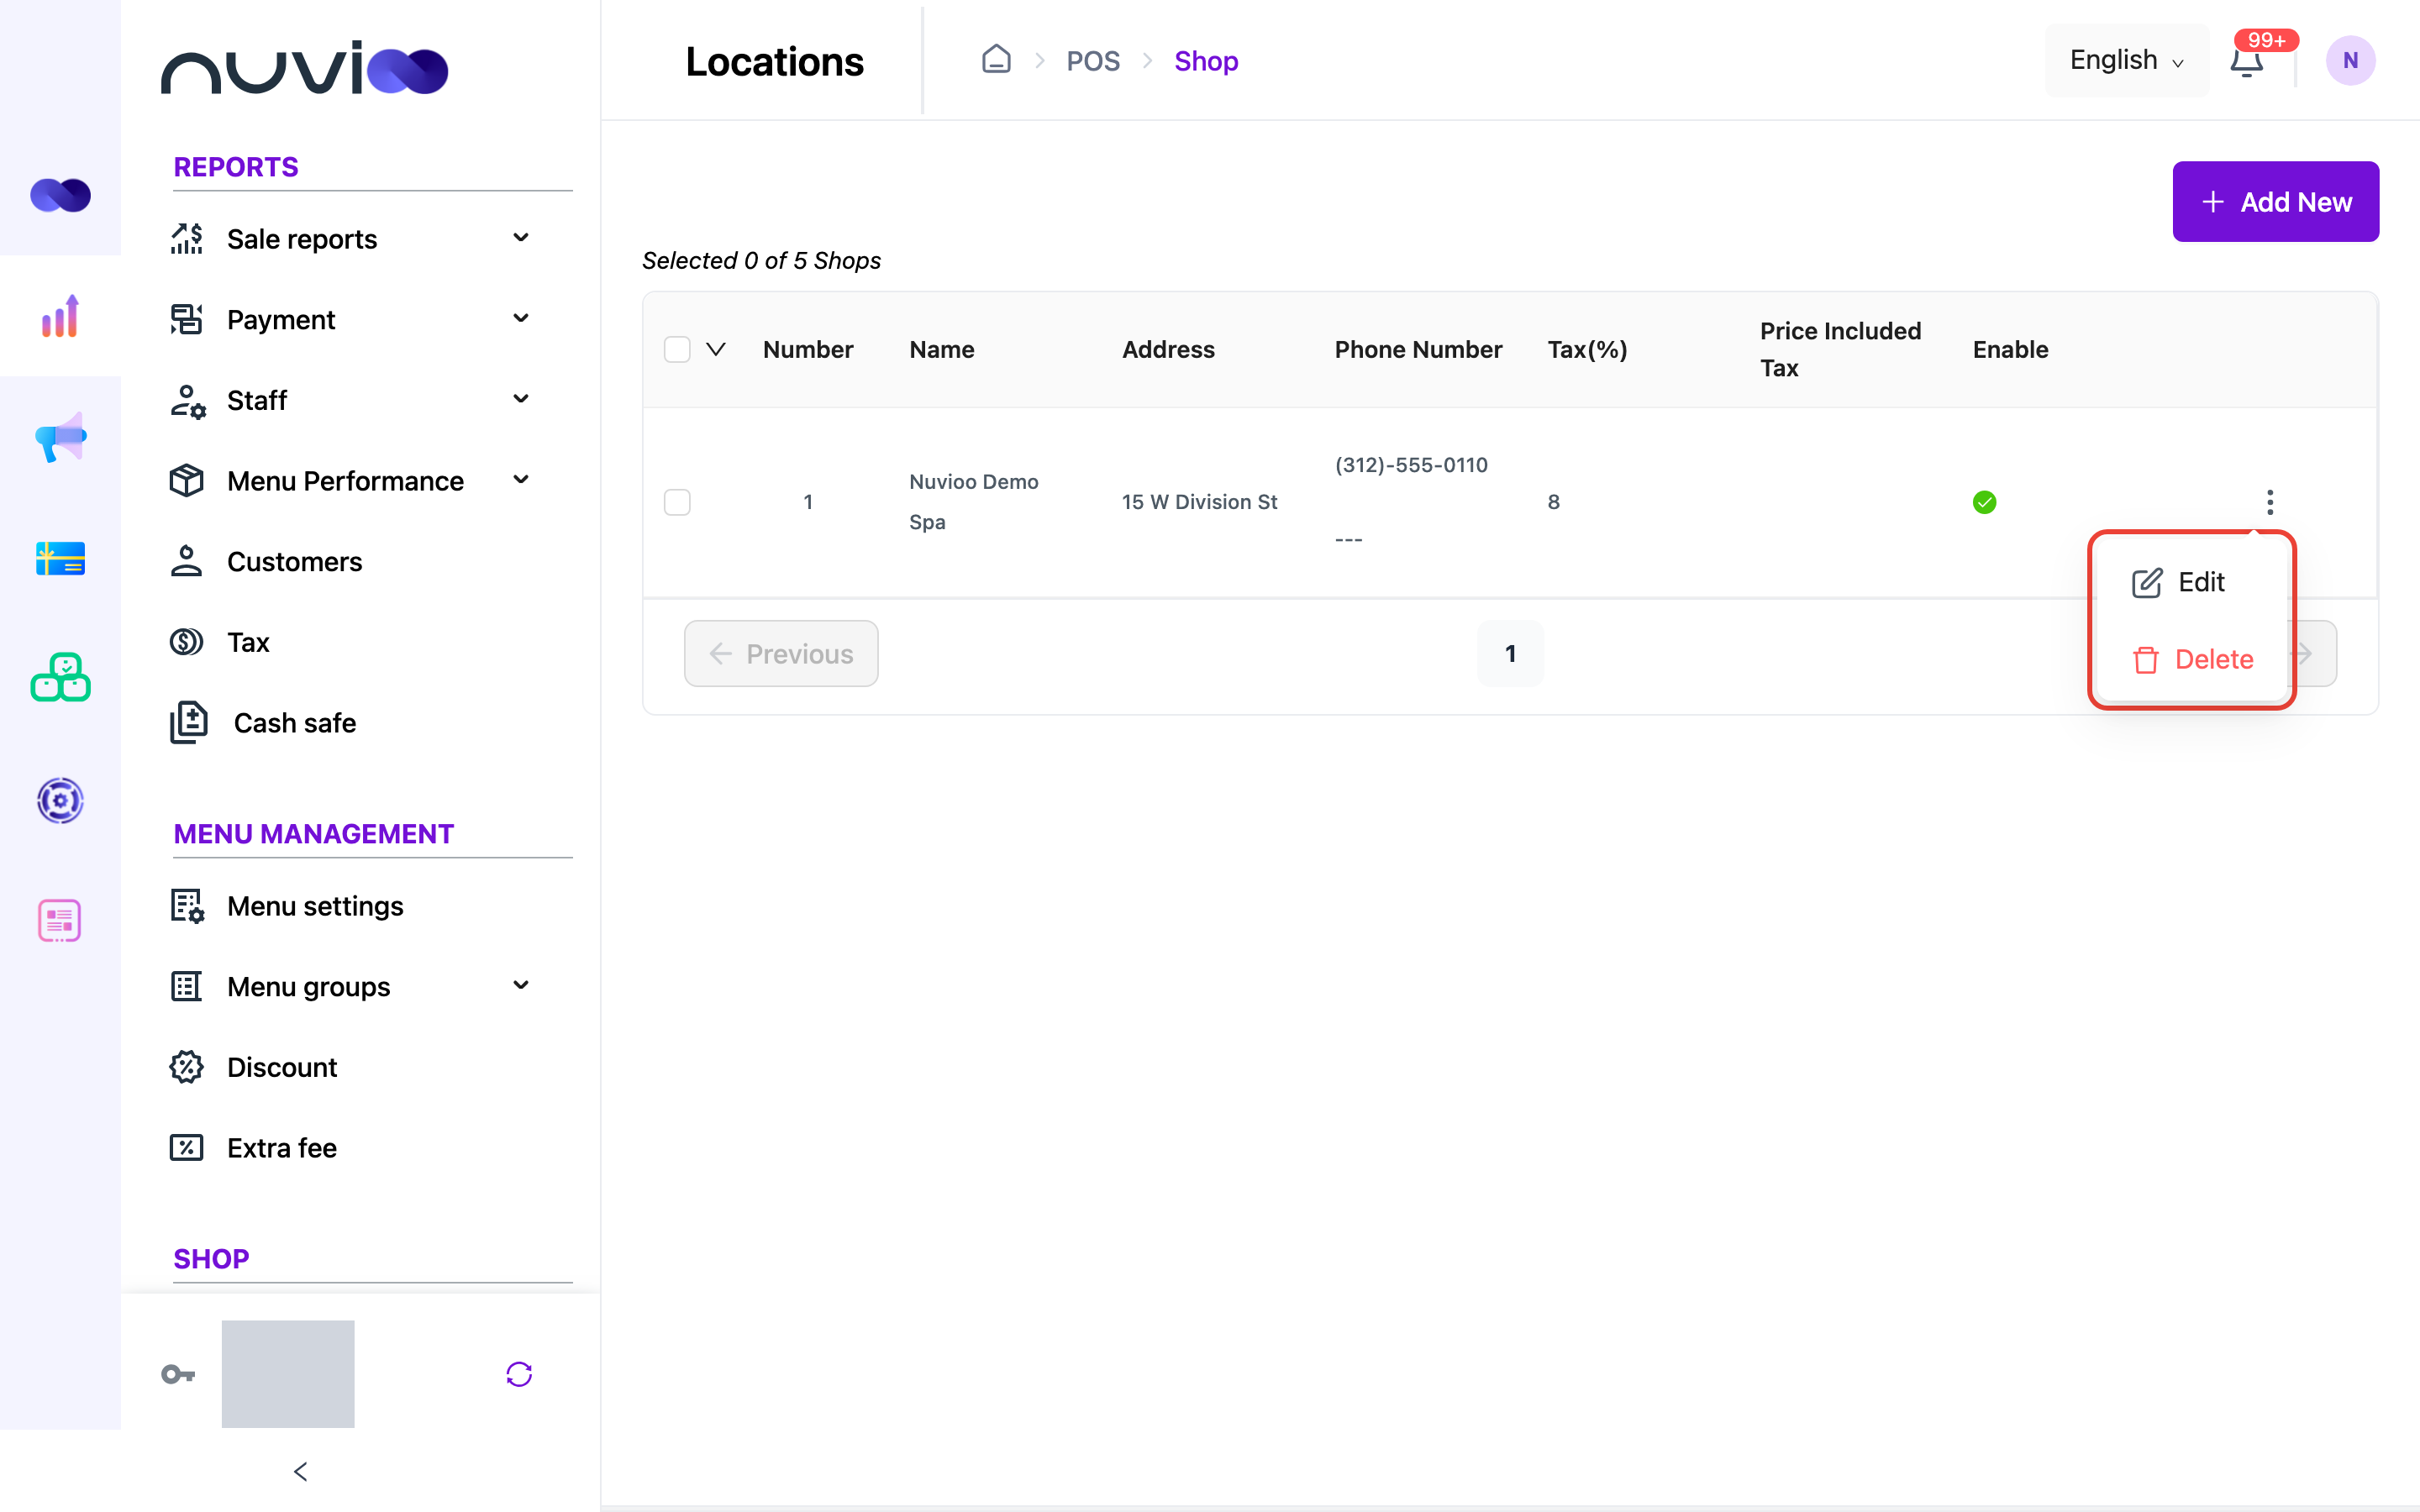Viewport: 2420px width, 1512px height.
Task: Open the green cubes rail icon
Action: (60, 678)
